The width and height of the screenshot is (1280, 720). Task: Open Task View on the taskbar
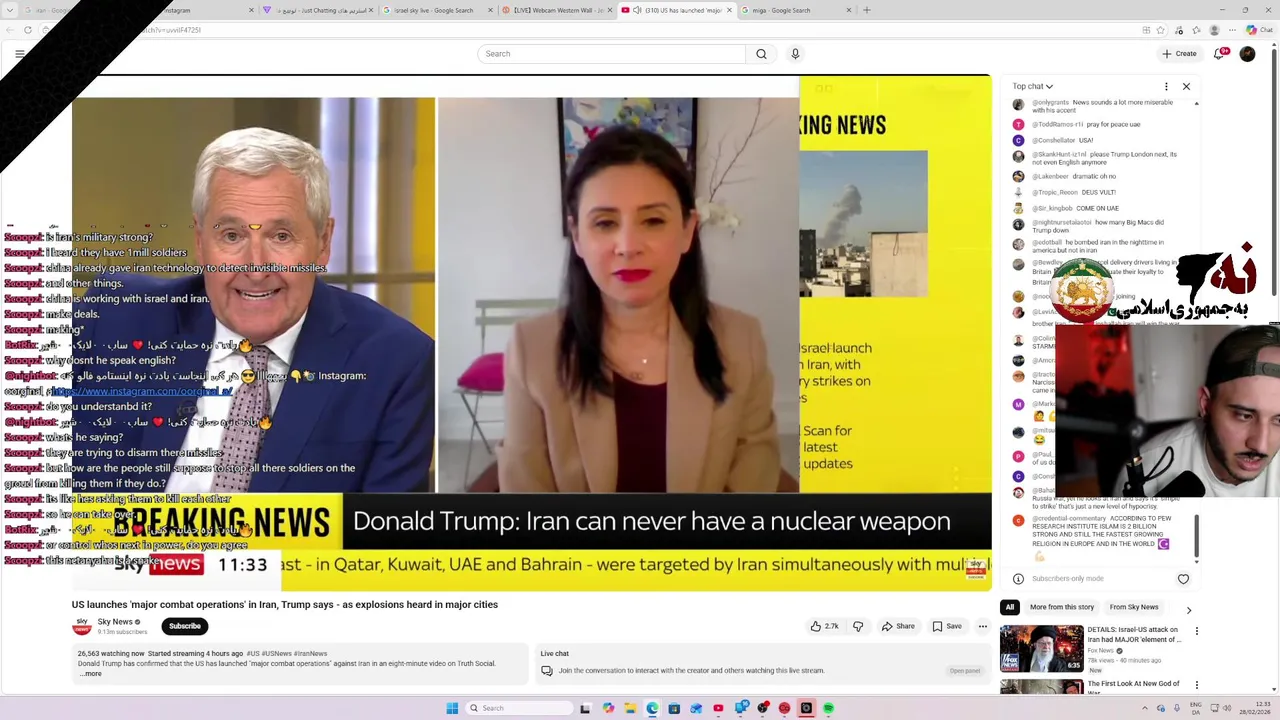[x=585, y=708]
